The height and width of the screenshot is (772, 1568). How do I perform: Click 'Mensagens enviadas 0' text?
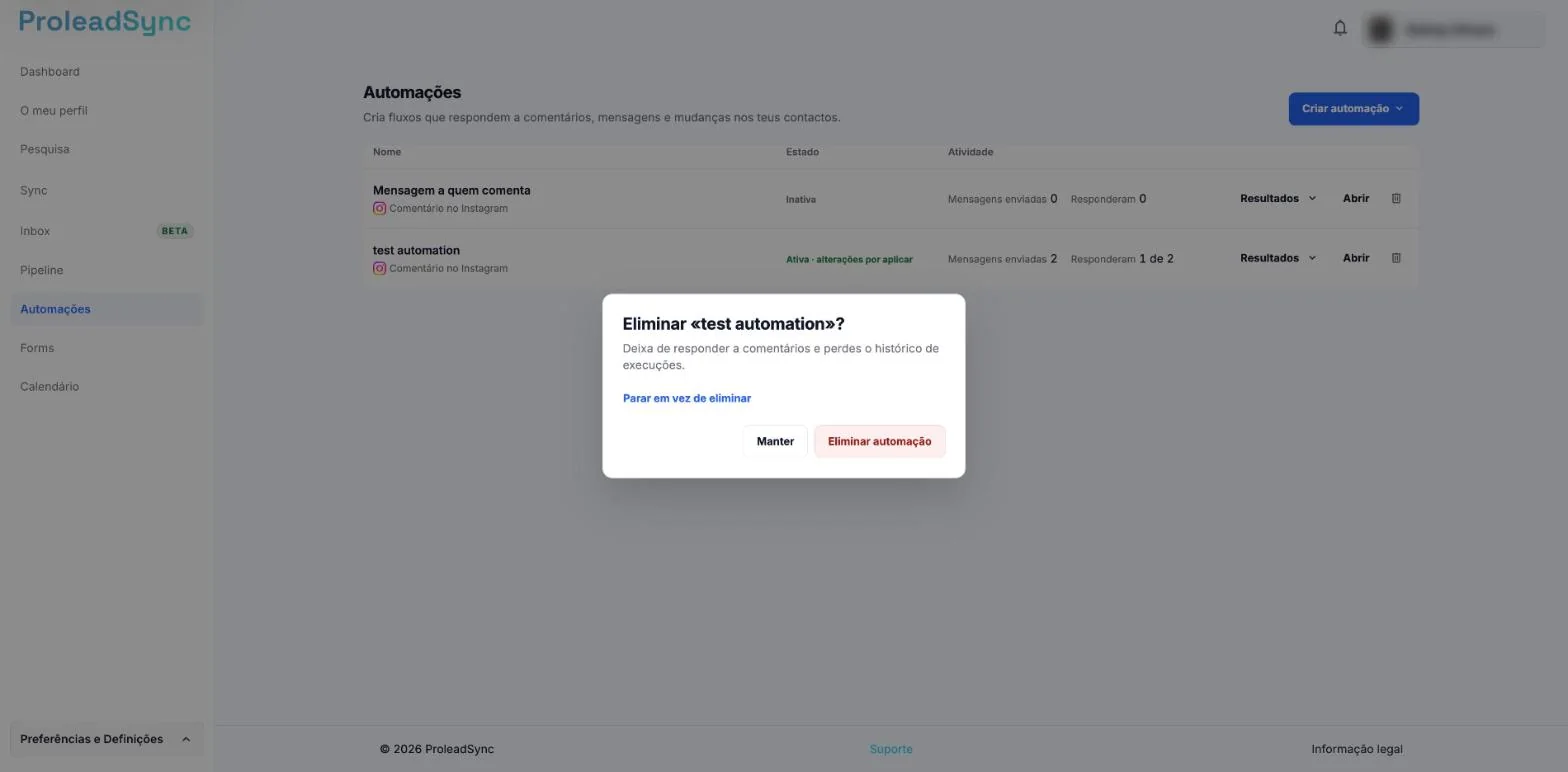(1002, 199)
